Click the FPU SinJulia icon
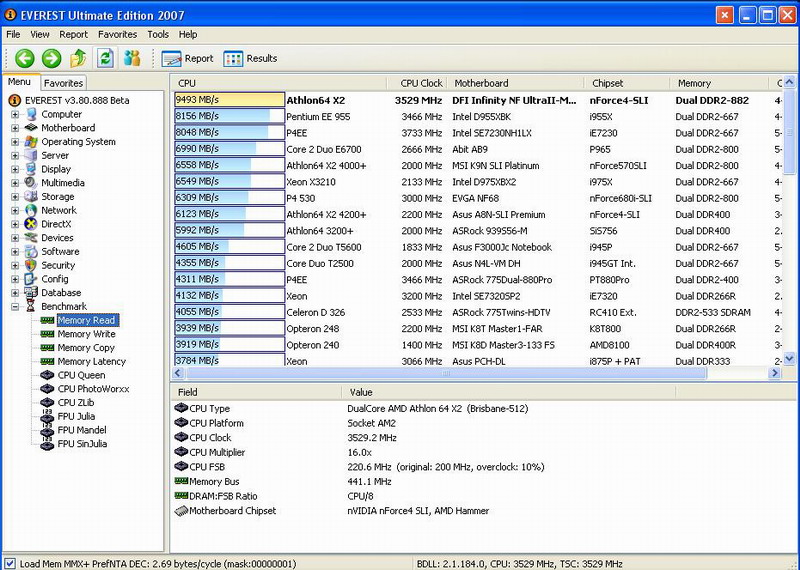 (47, 444)
